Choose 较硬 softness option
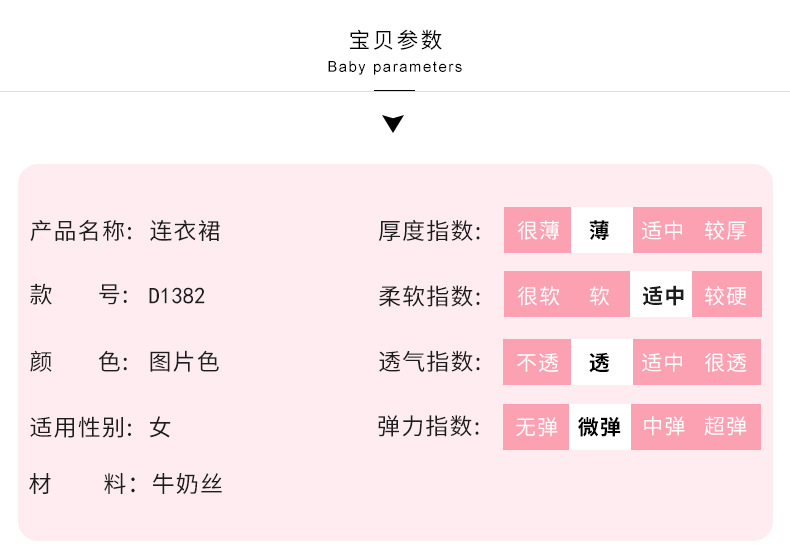The height and width of the screenshot is (558, 790). point(726,296)
